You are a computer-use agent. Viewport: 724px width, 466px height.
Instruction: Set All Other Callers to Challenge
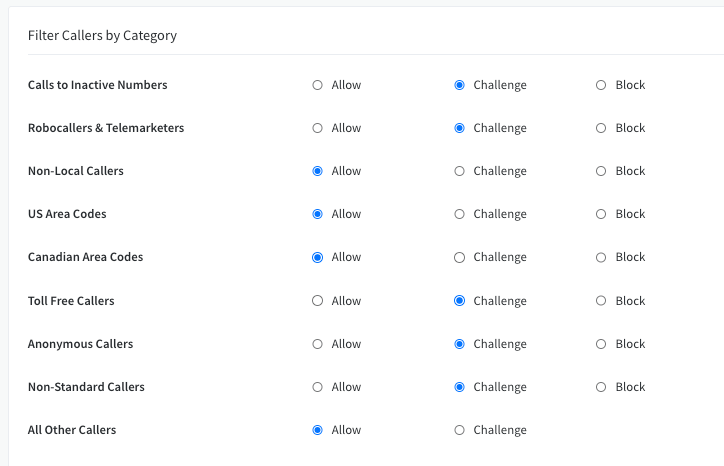(460, 430)
